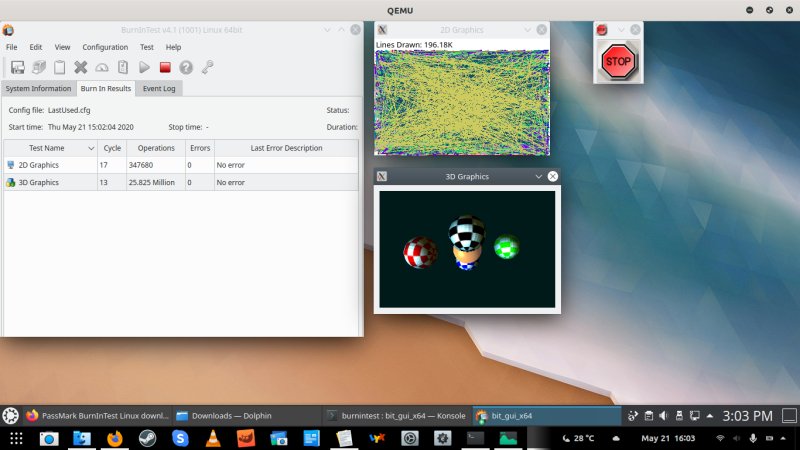Select the 3D Graphics test row
This screenshot has height=450, width=800.
(181, 182)
